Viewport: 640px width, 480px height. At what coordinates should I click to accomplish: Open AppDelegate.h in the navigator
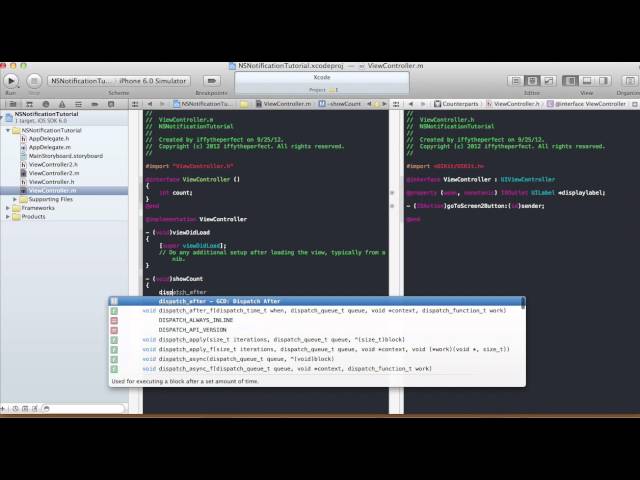pyautogui.click(x=49, y=139)
